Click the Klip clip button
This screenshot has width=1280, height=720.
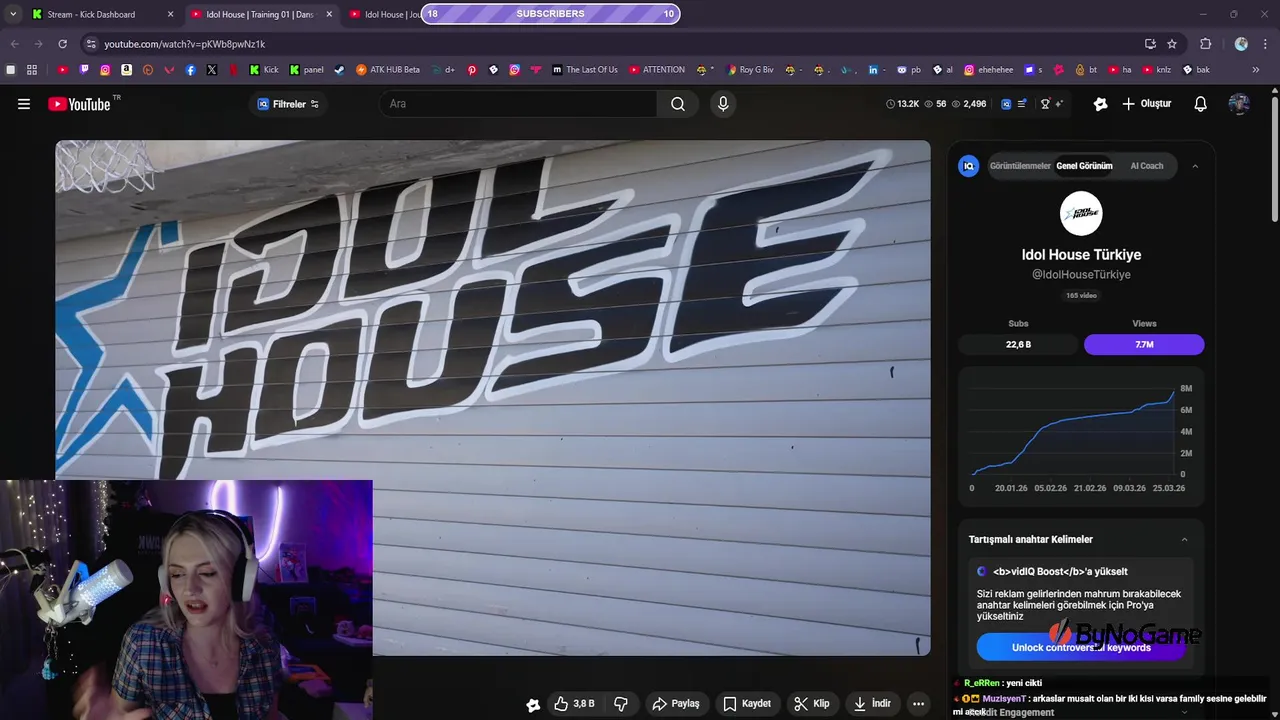coord(811,704)
